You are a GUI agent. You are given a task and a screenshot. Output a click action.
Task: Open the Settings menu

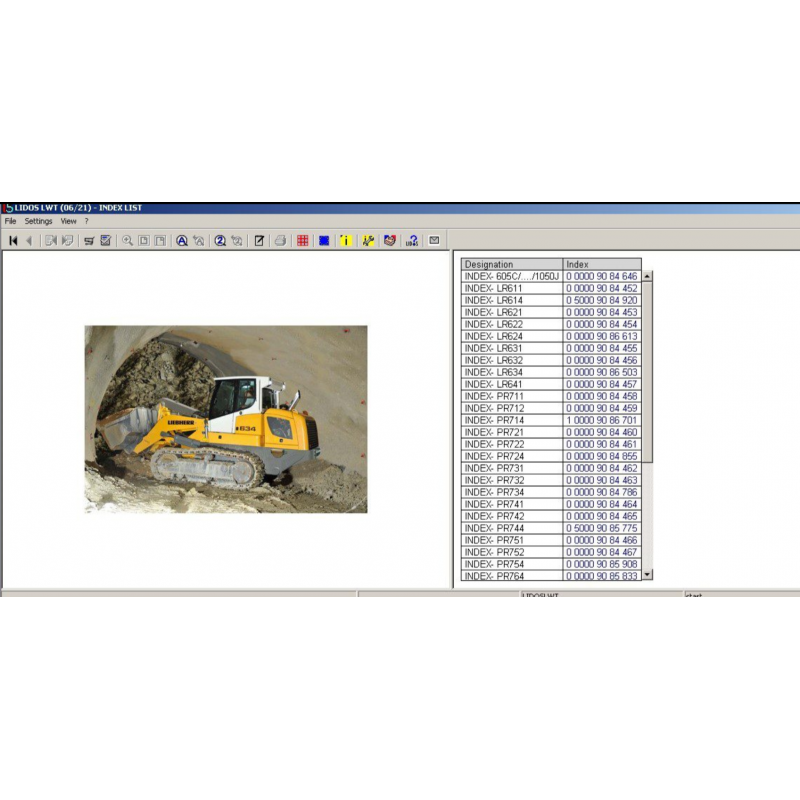pos(37,221)
